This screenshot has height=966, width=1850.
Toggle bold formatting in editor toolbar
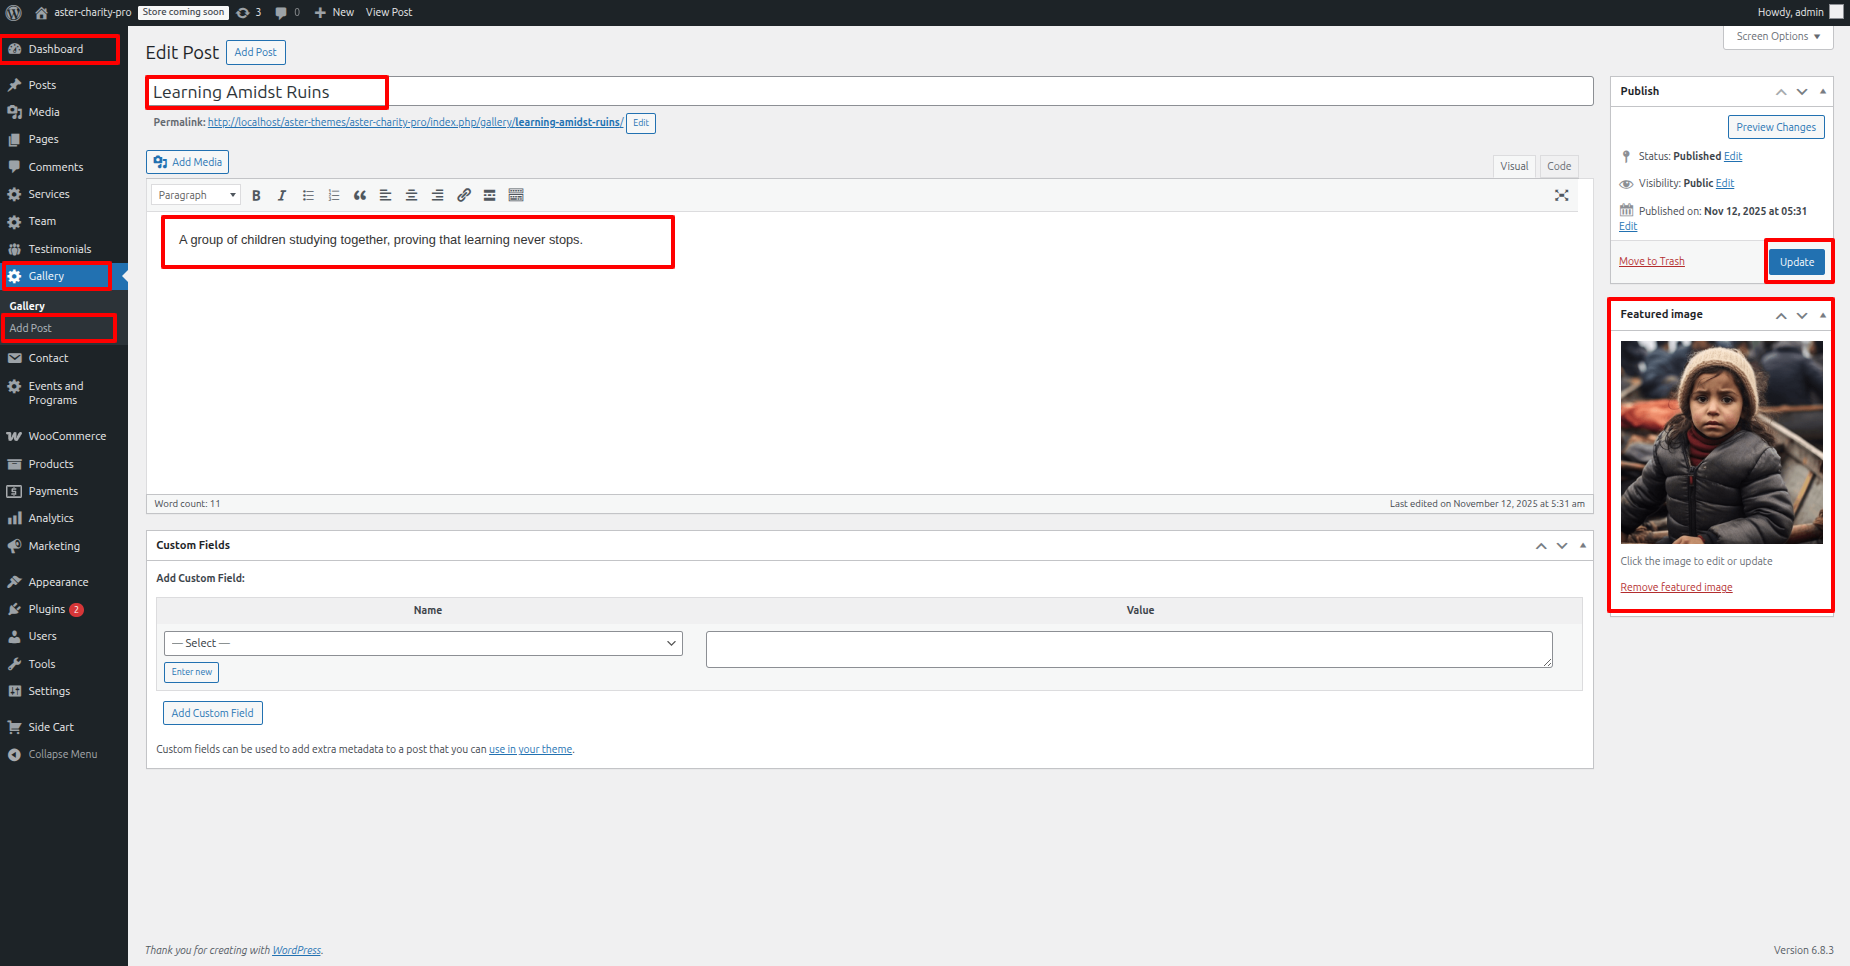pyautogui.click(x=256, y=196)
